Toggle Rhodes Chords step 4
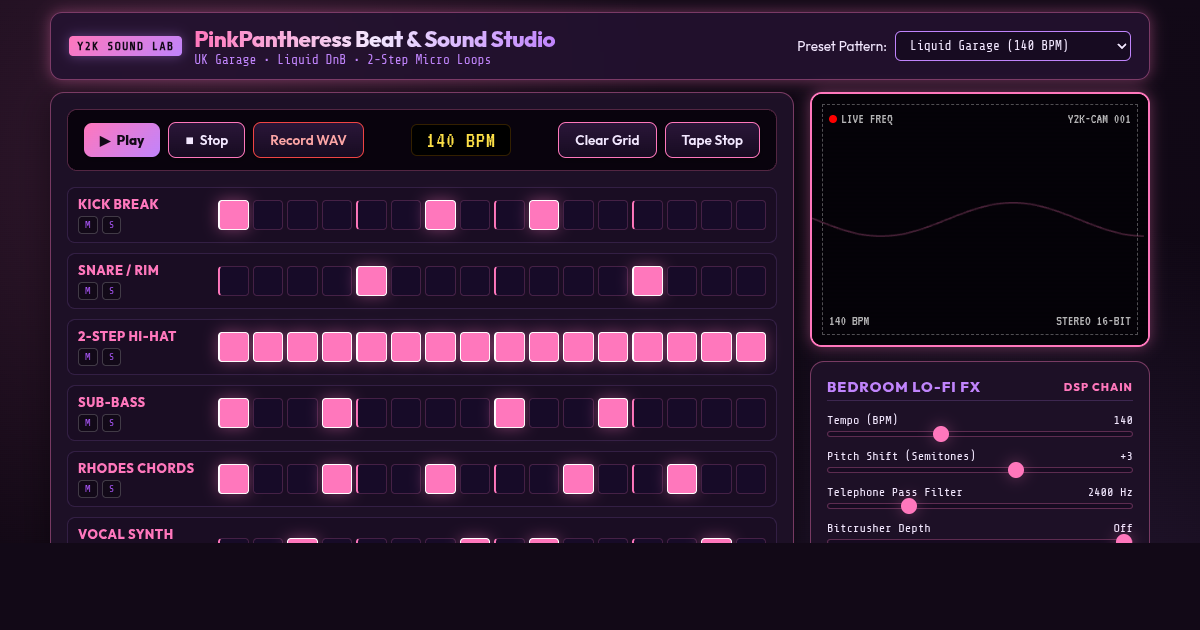The width and height of the screenshot is (1200, 630). click(337, 479)
